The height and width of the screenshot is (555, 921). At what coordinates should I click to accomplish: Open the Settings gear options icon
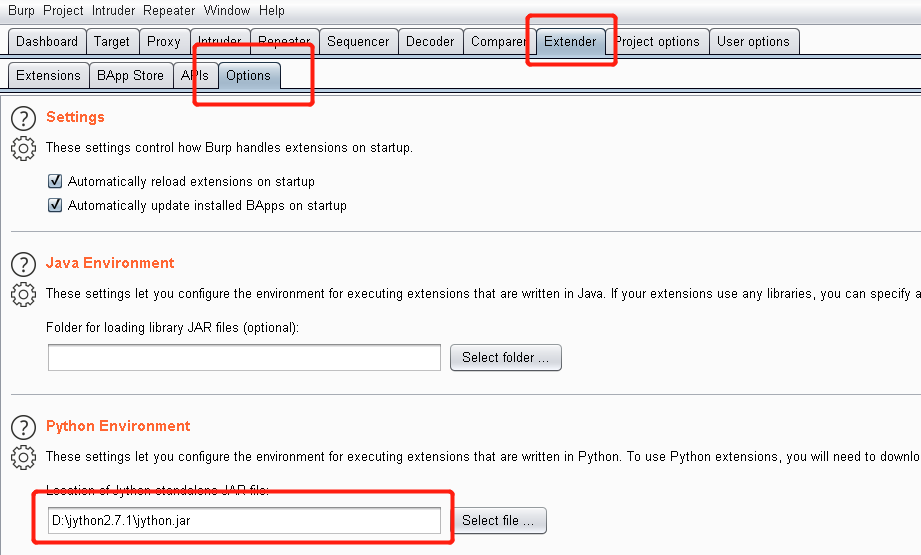pyautogui.click(x=23, y=148)
